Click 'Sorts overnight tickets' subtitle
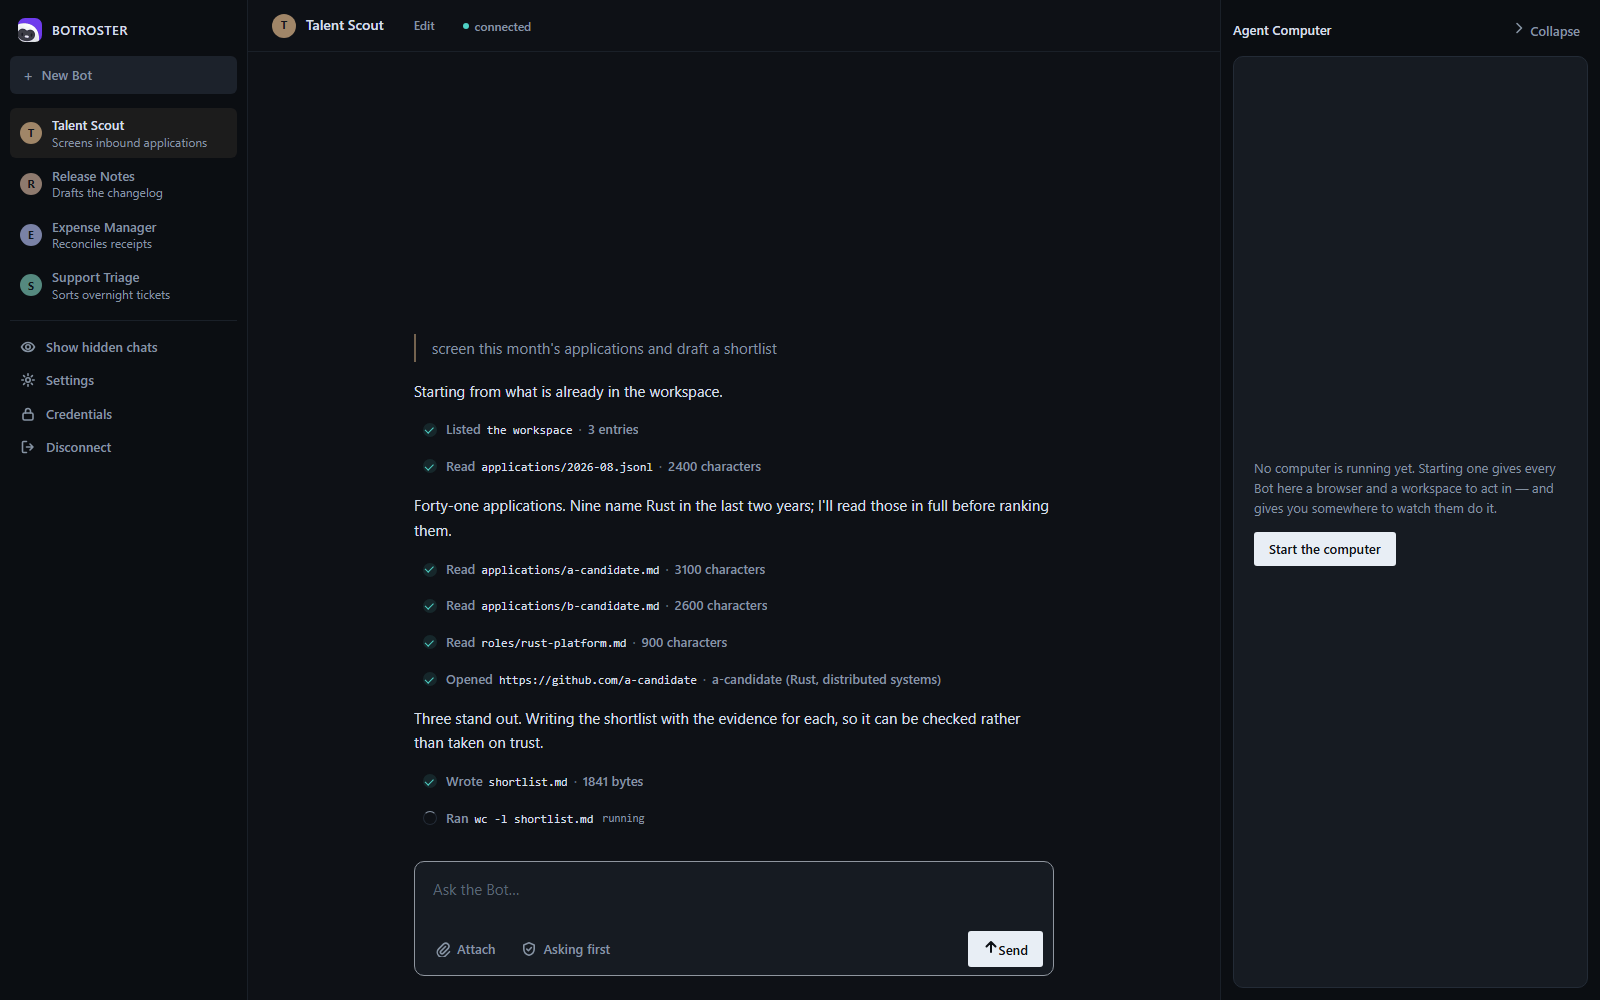The width and height of the screenshot is (1600, 1000). click(x=111, y=295)
